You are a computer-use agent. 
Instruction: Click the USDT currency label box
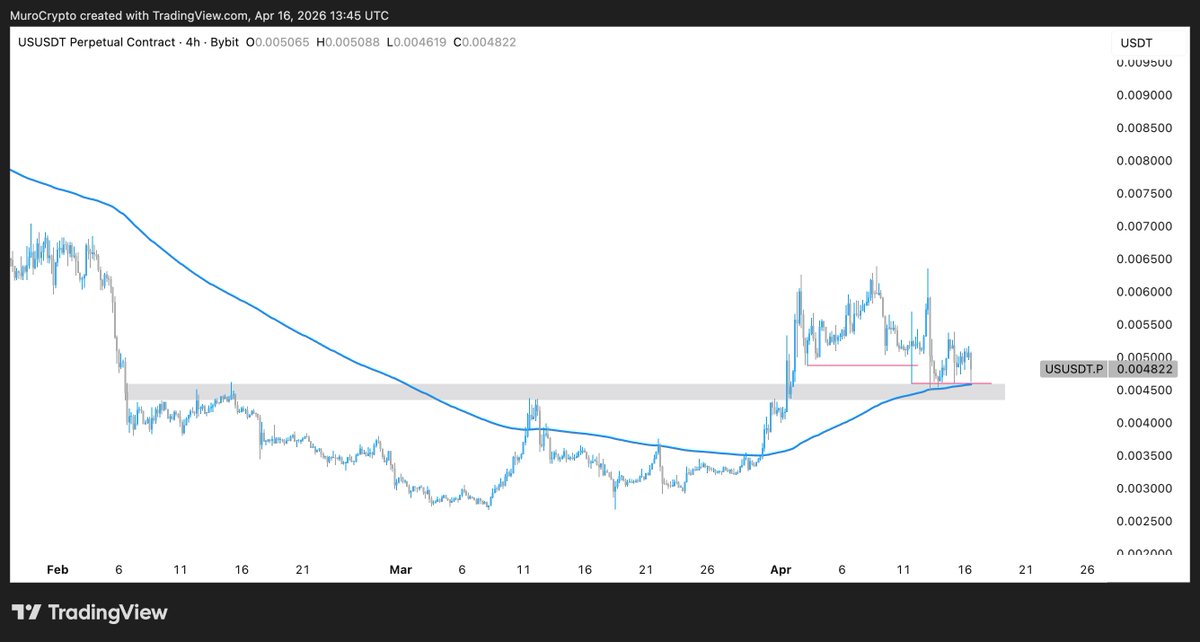point(1148,44)
